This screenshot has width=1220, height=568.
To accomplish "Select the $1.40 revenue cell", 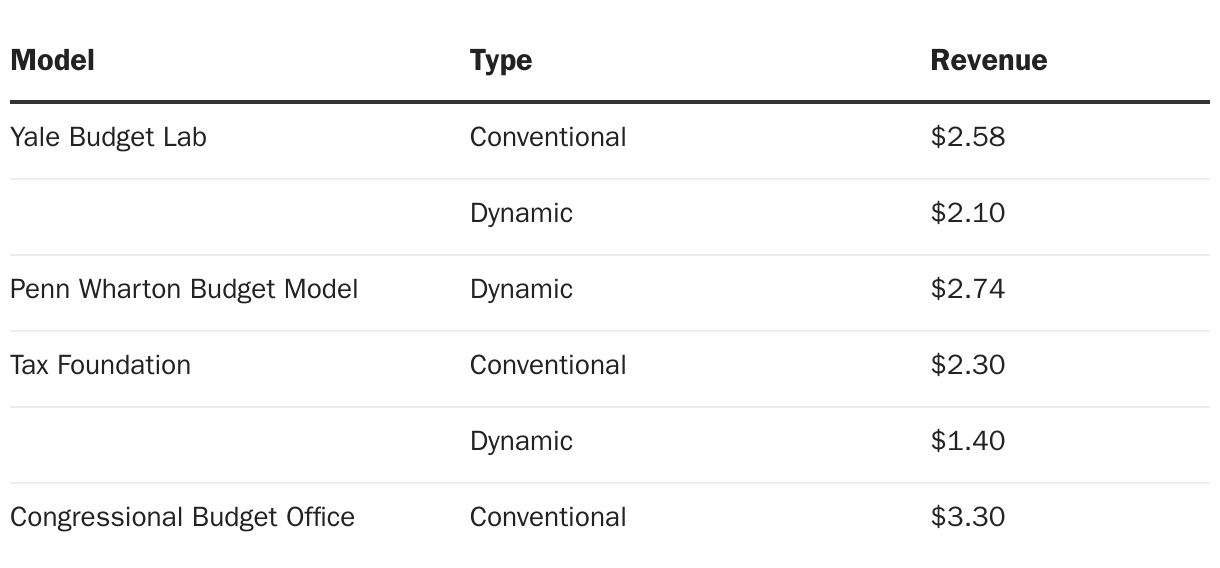I will click(967, 441).
